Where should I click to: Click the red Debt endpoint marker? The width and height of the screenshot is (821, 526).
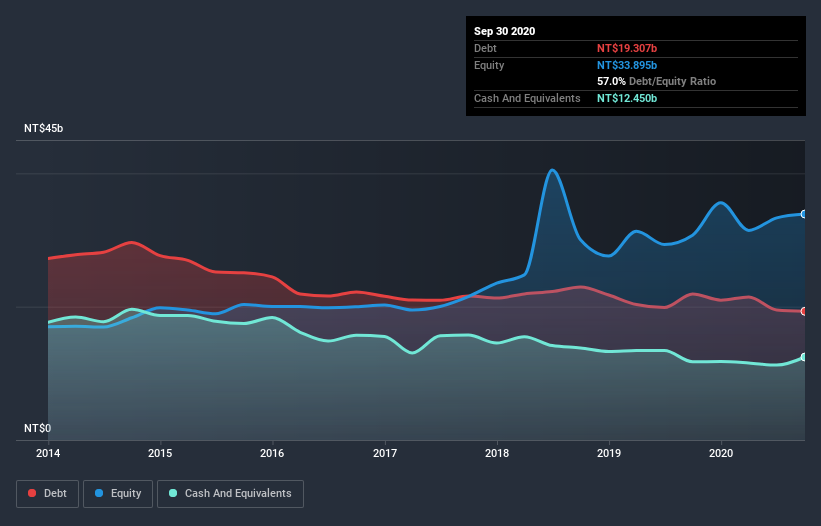804,311
